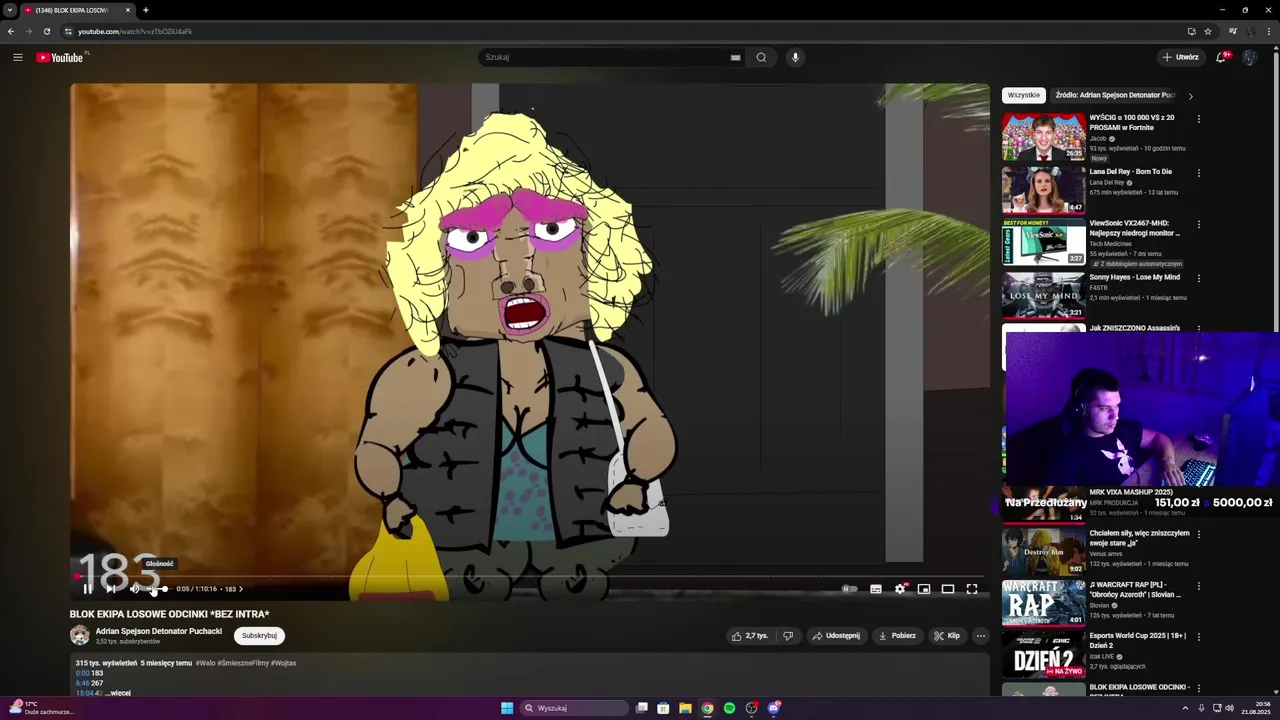Open the Windows Start menu

tap(507, 708)
